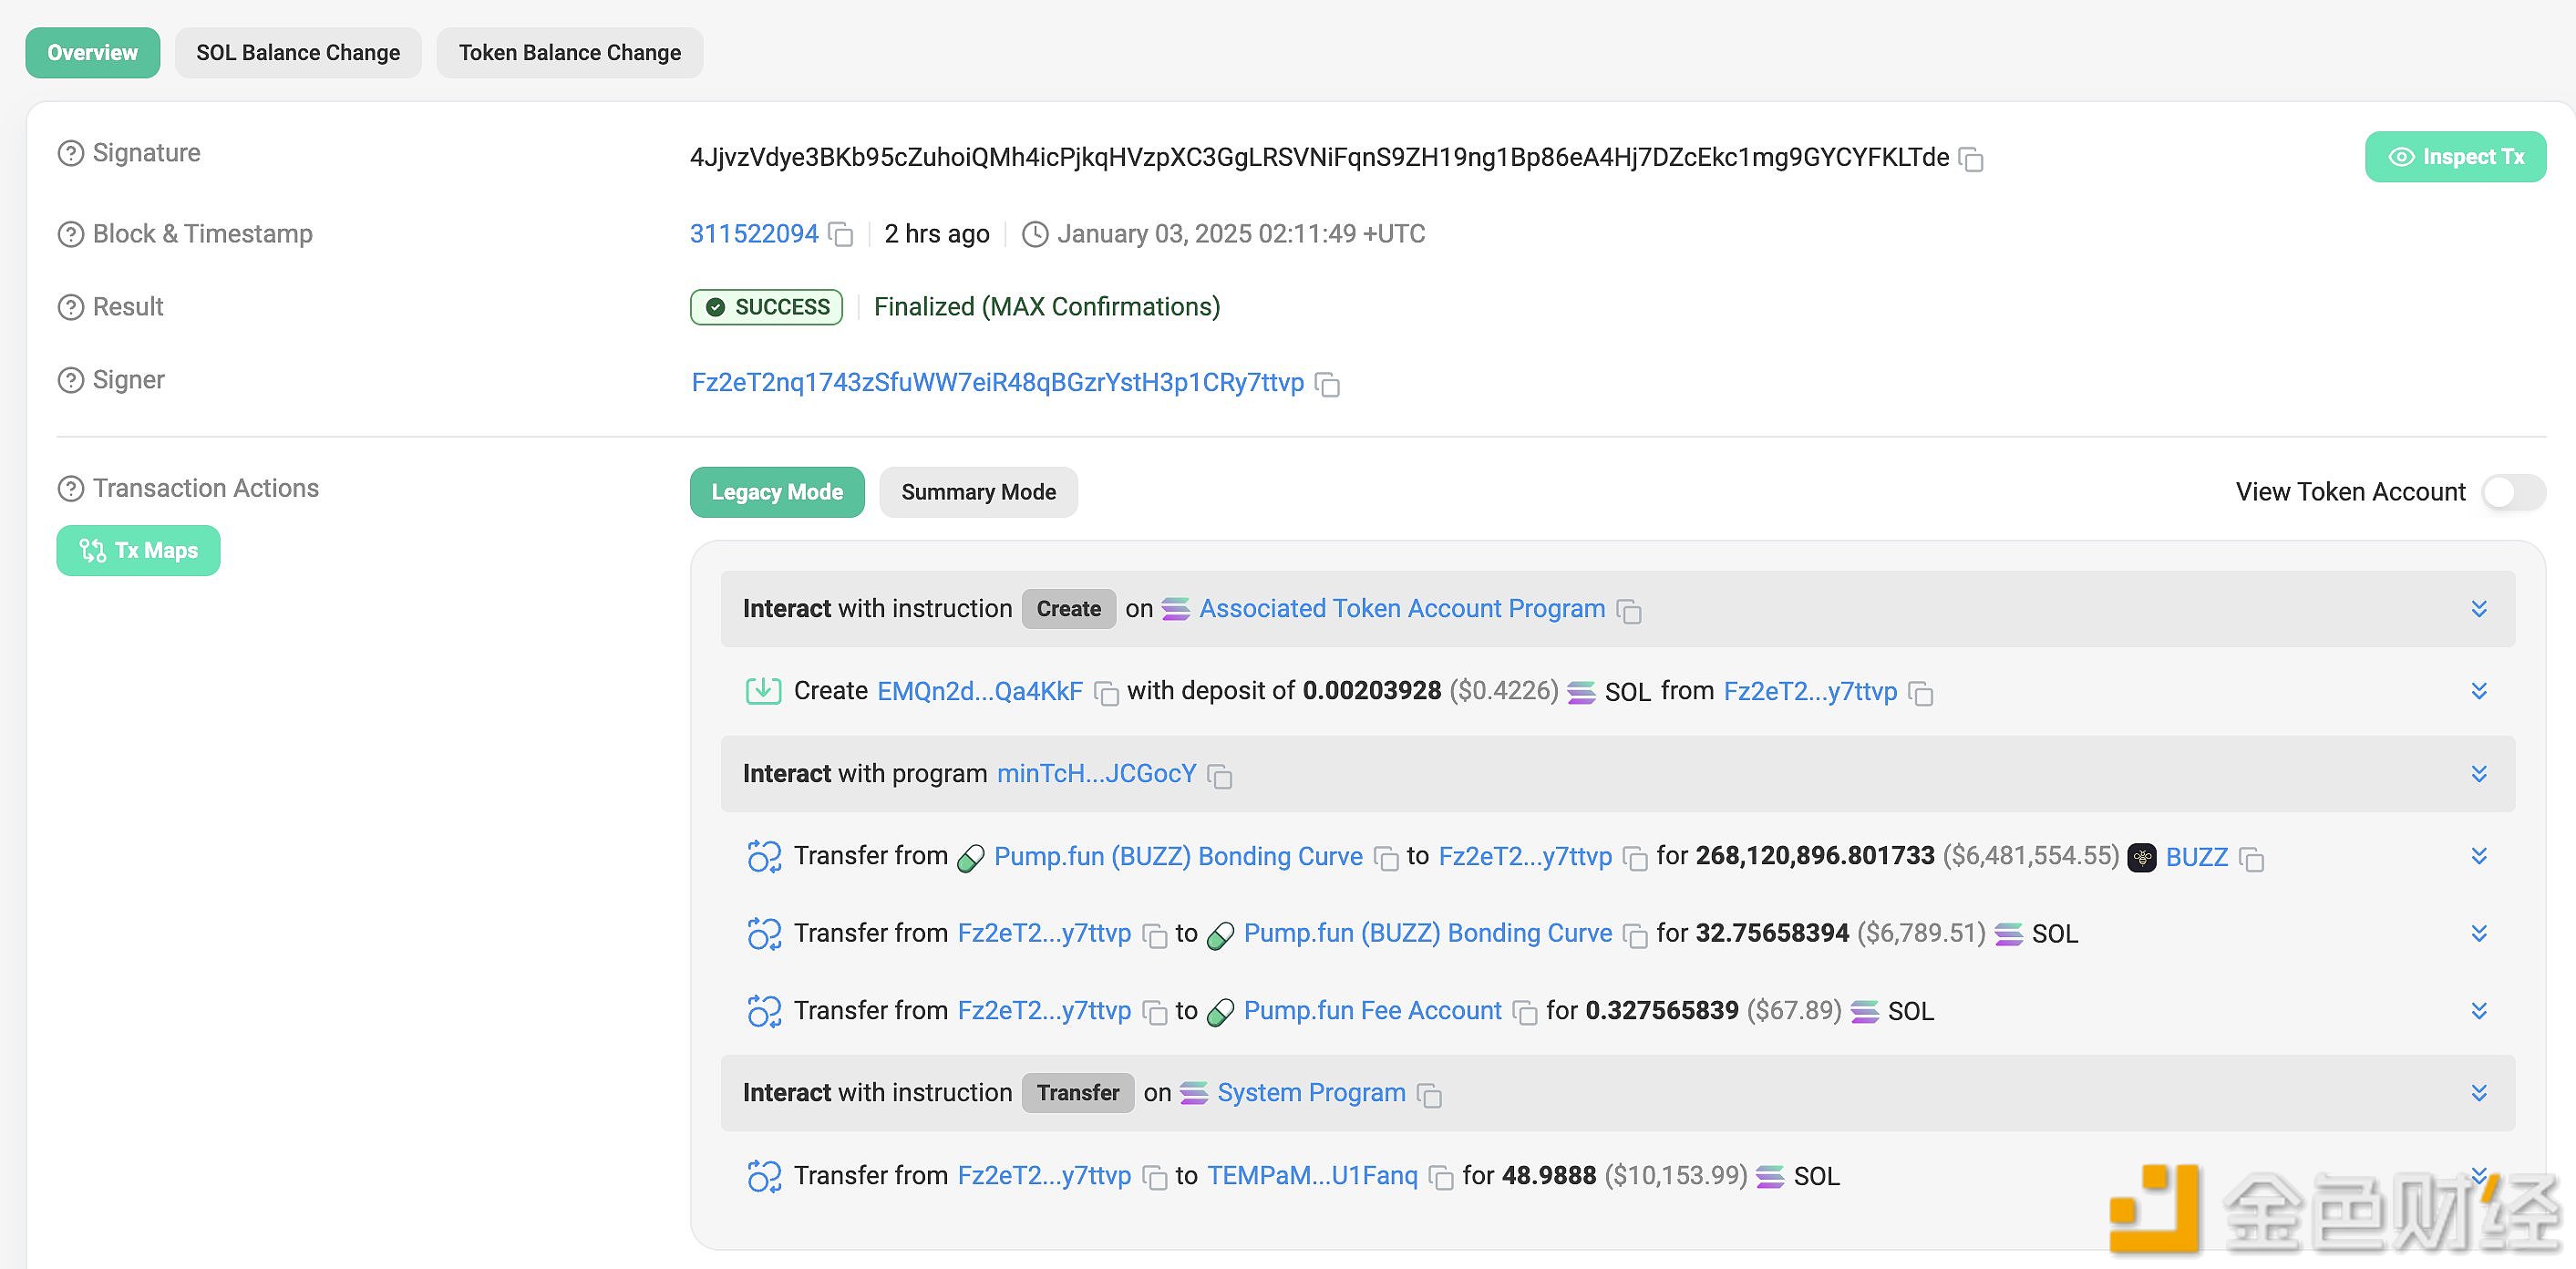Click Signer help question-mark icon
Image resolution: width=2576 pixels, height=1269 pixels.
71,380
